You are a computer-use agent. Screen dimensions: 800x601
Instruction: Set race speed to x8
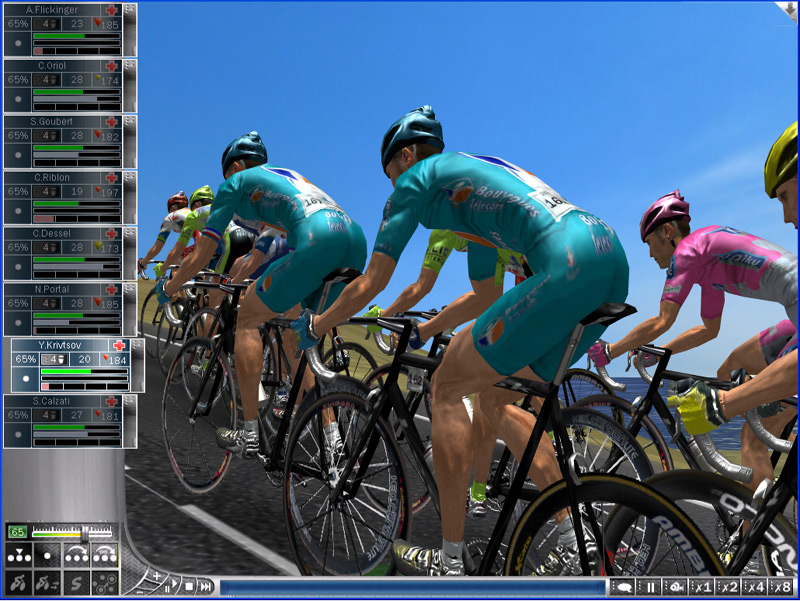click(x=782, y=588)
